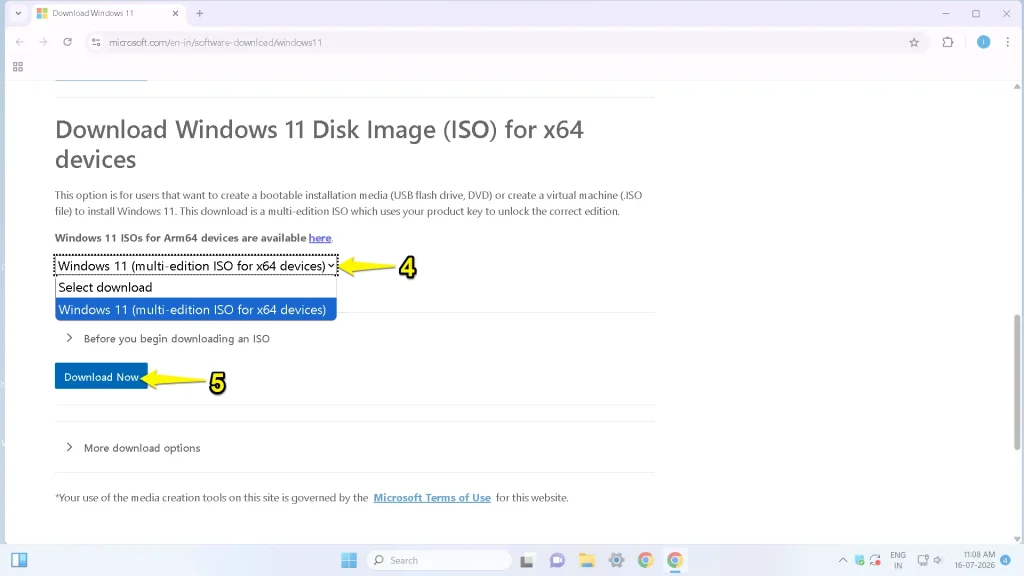Reload the Microsoft download page

[67, 42]
